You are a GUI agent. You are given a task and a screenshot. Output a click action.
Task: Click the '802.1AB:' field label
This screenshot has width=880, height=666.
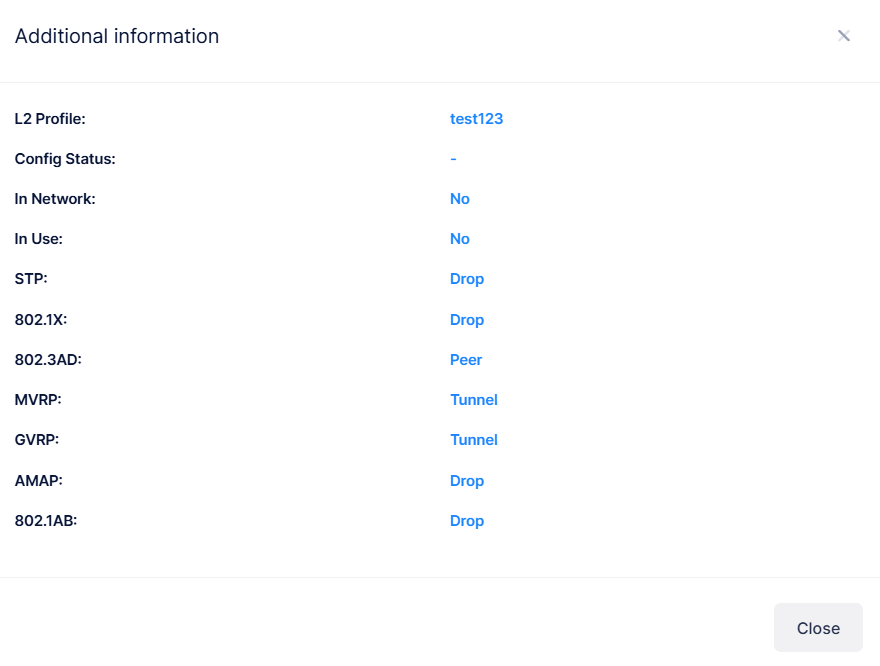coord(46,521)
